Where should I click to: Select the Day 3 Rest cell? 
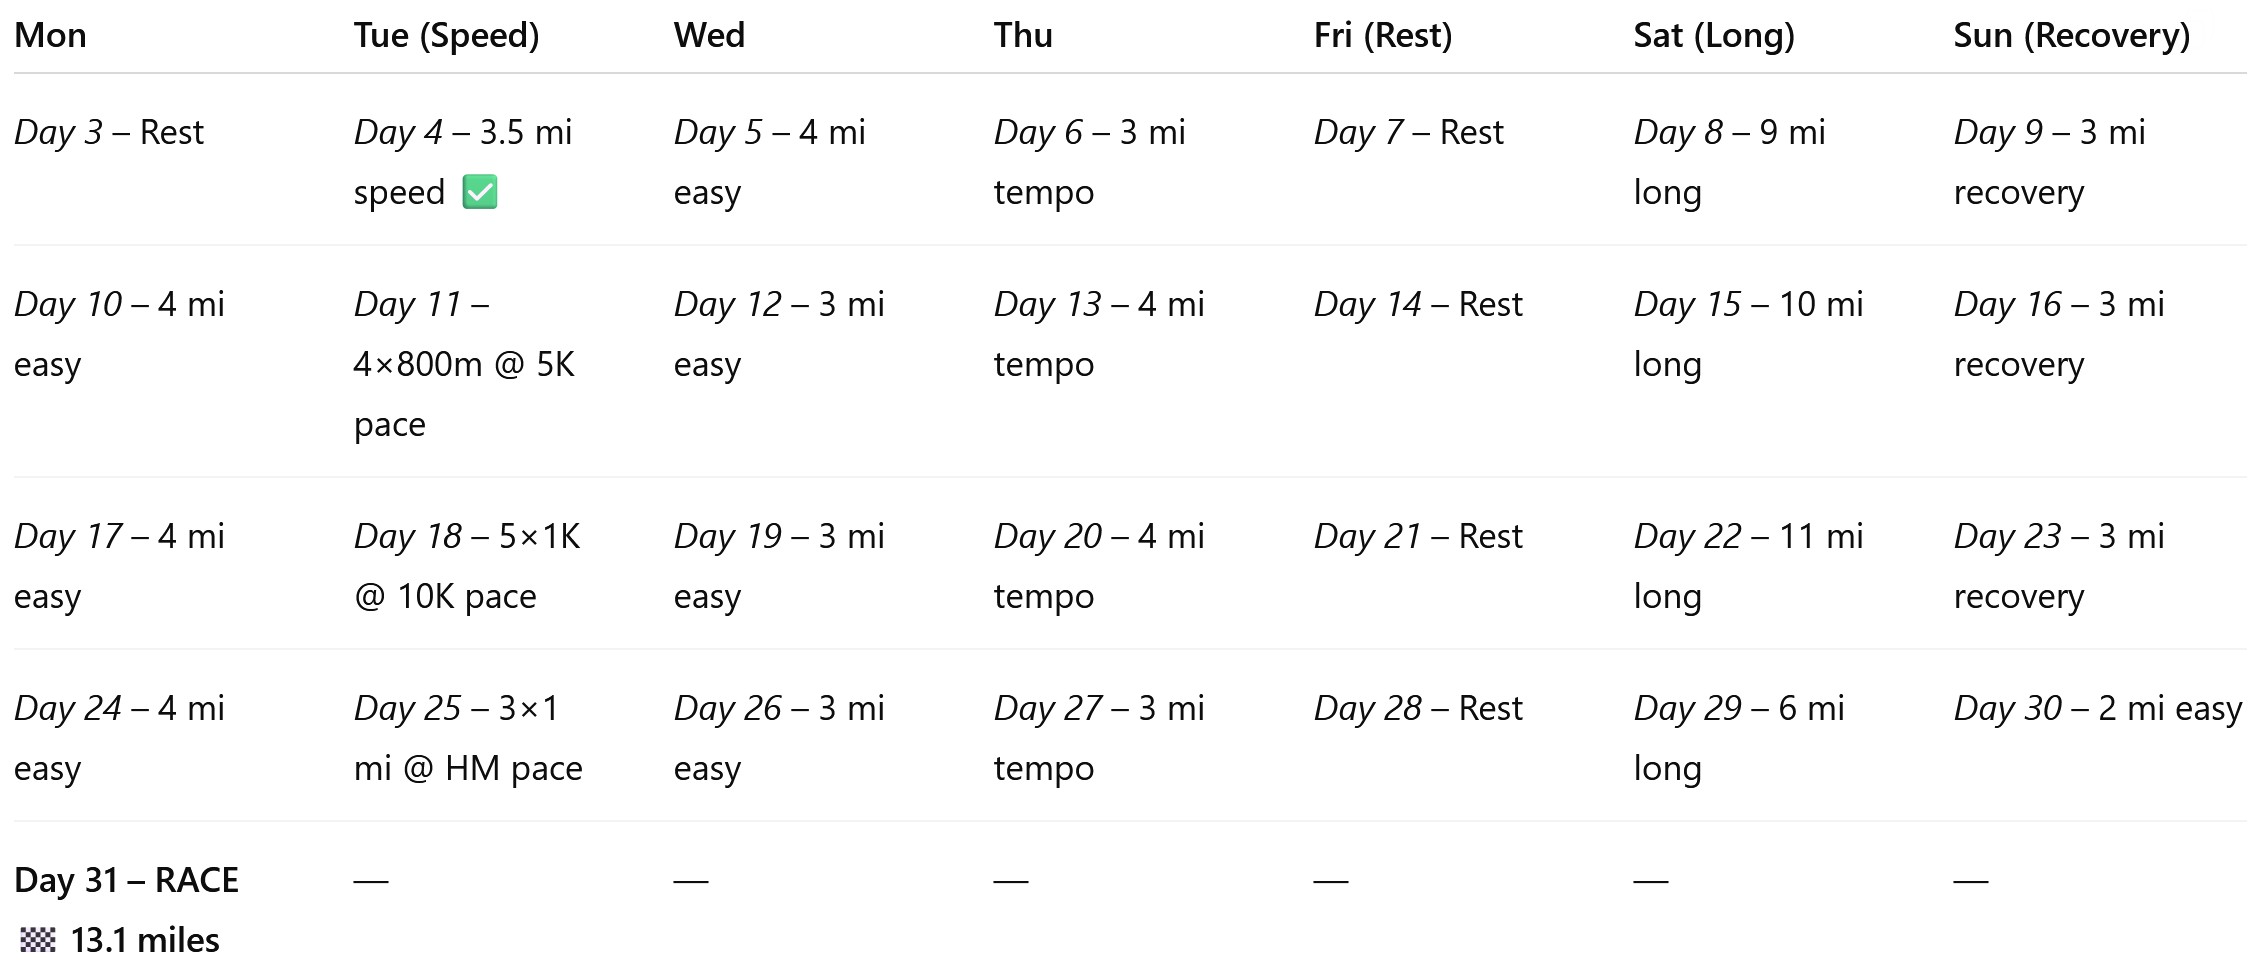pos(109,133)
